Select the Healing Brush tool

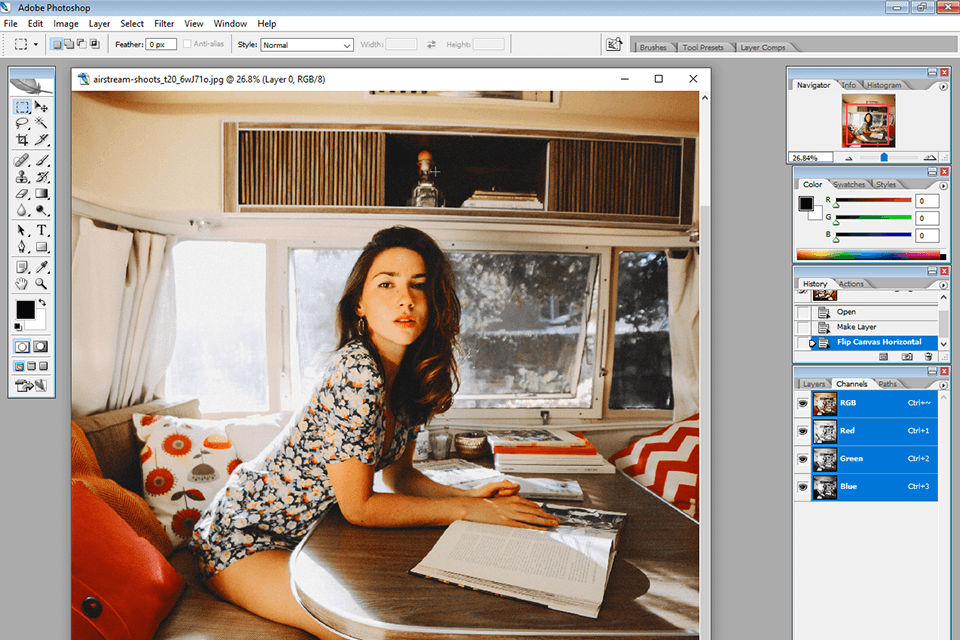coord(22,160)
